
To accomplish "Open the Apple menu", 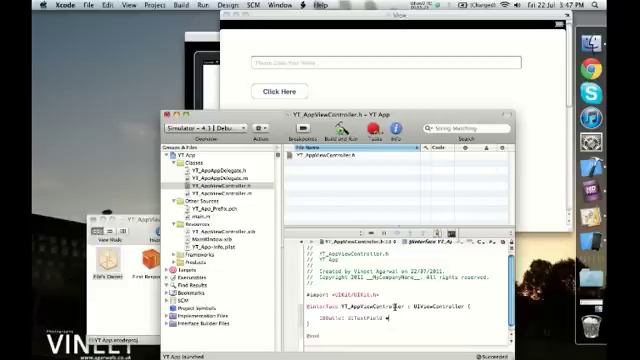I will (43, 5).
